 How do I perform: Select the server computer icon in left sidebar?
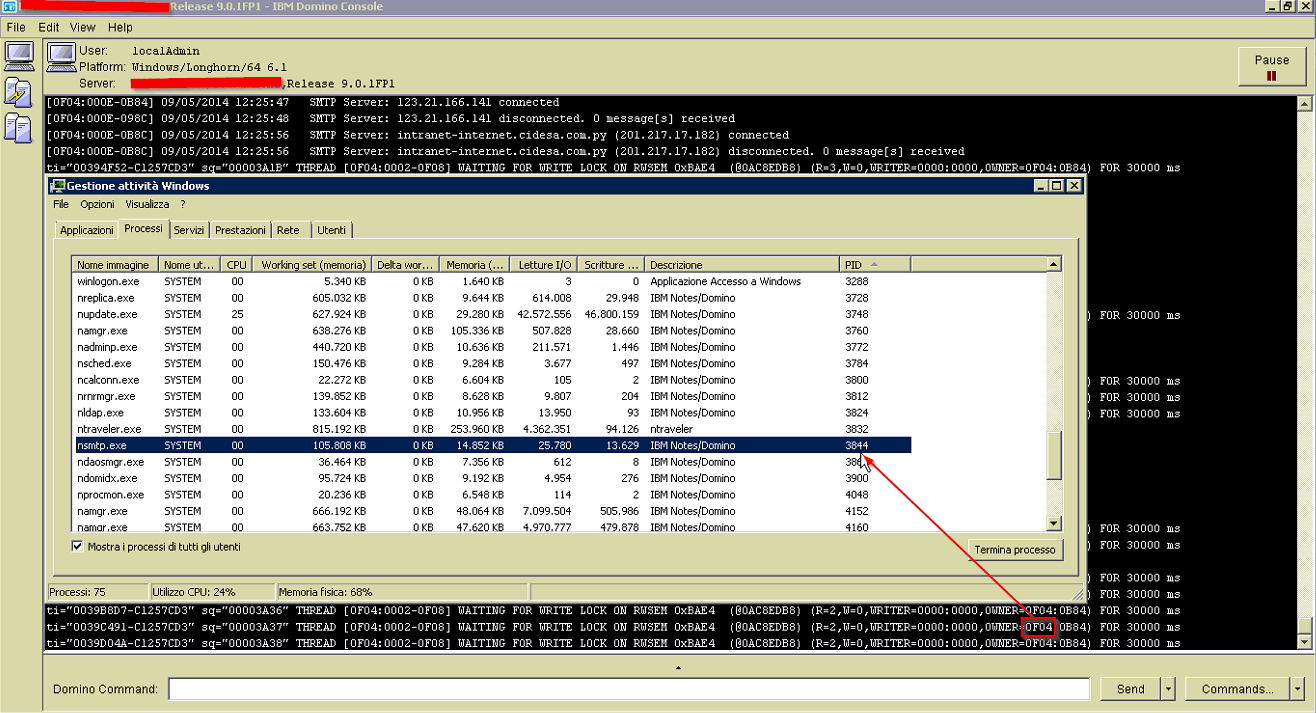(19, 56)
